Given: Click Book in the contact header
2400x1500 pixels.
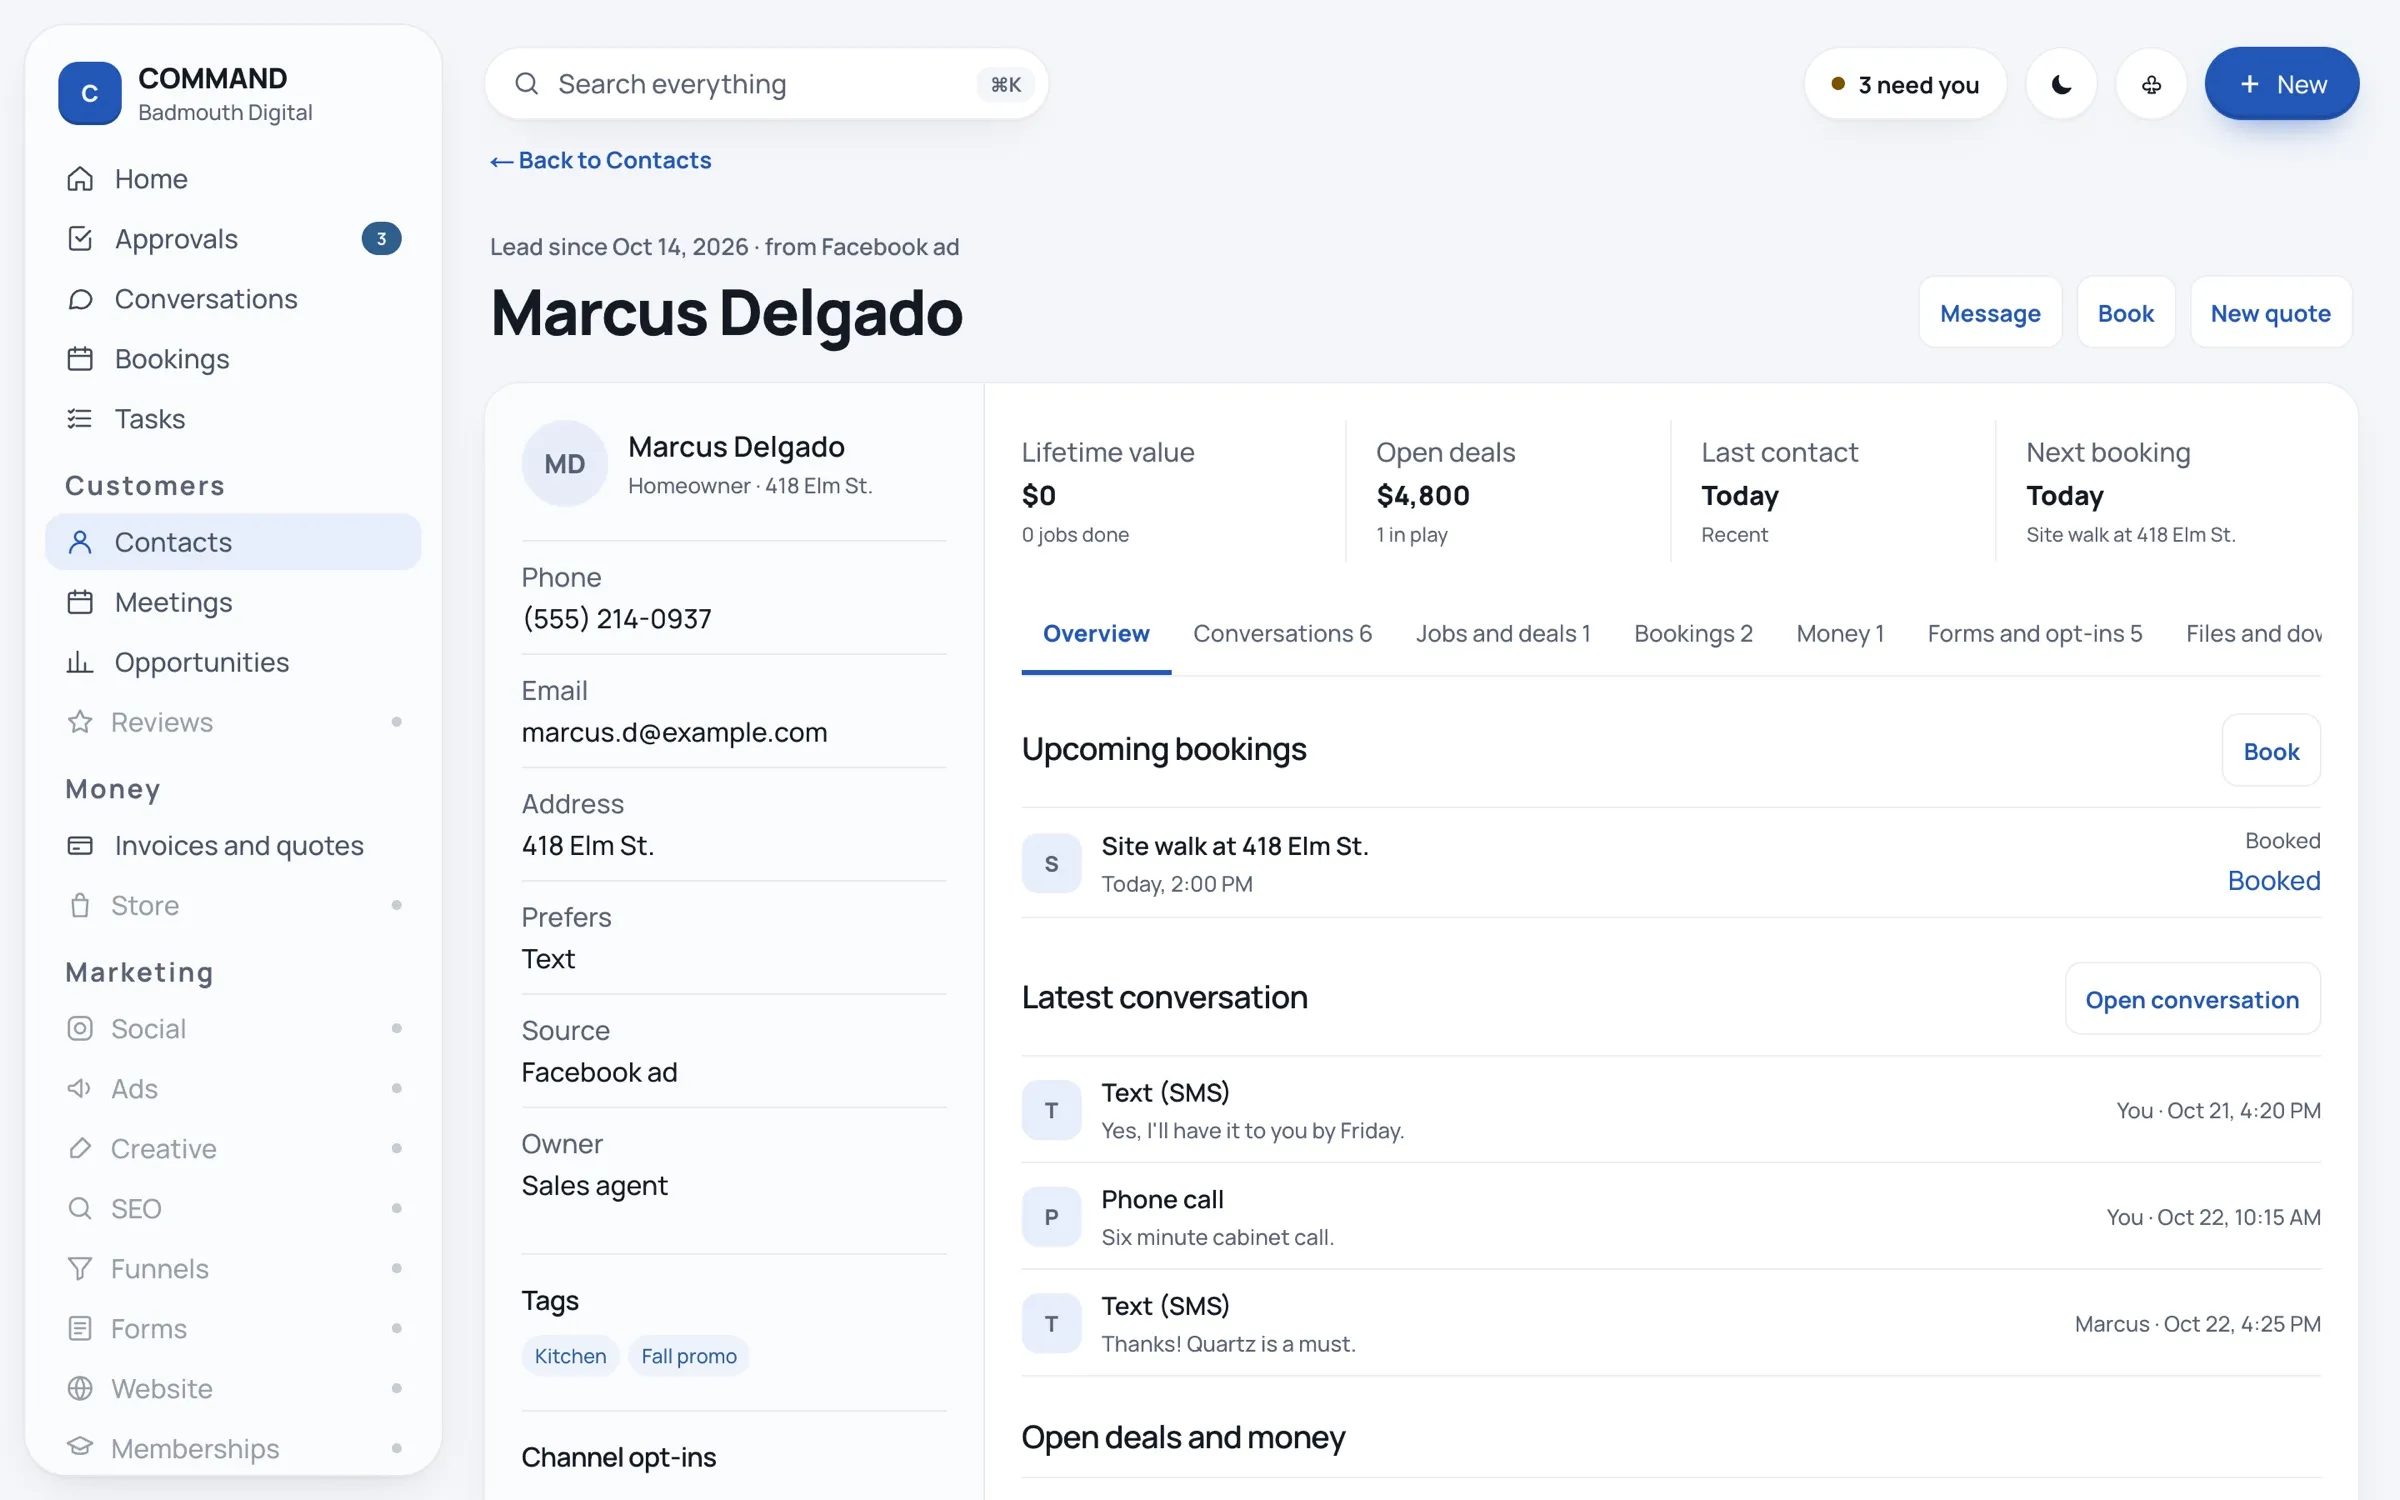Looking at the screenshot, I should coord(2125,313).
